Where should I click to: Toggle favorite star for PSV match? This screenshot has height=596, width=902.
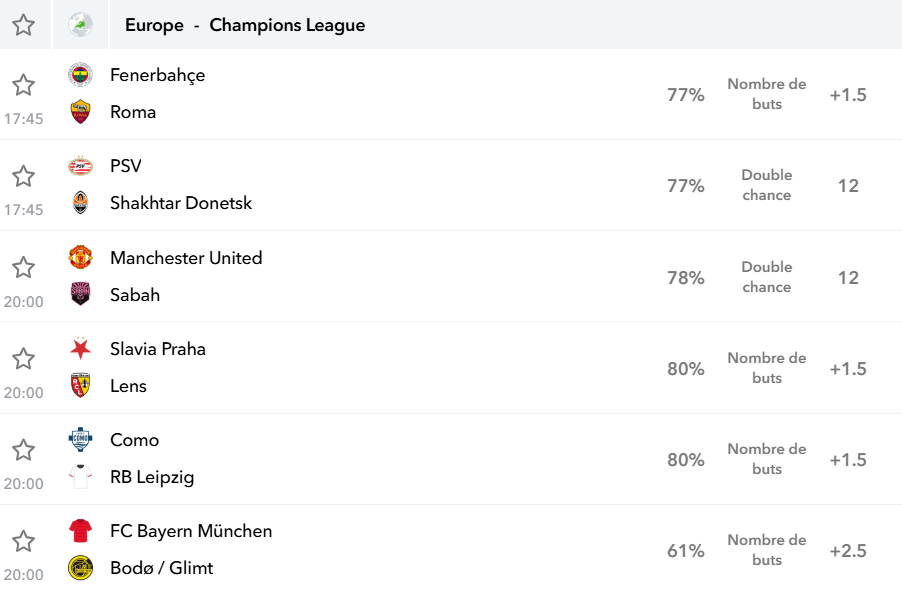tap(24, 176)
